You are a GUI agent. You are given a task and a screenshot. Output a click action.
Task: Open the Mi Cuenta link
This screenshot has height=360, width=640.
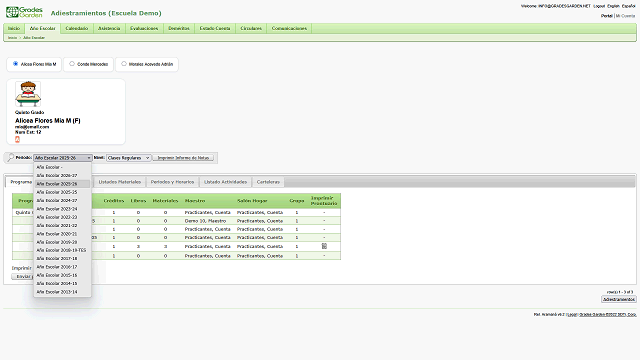(x=625, y=16)
